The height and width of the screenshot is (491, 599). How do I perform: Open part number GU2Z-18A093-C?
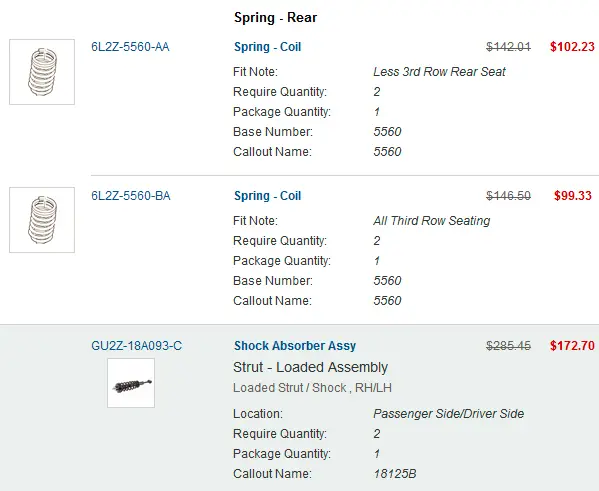point(136,346)
